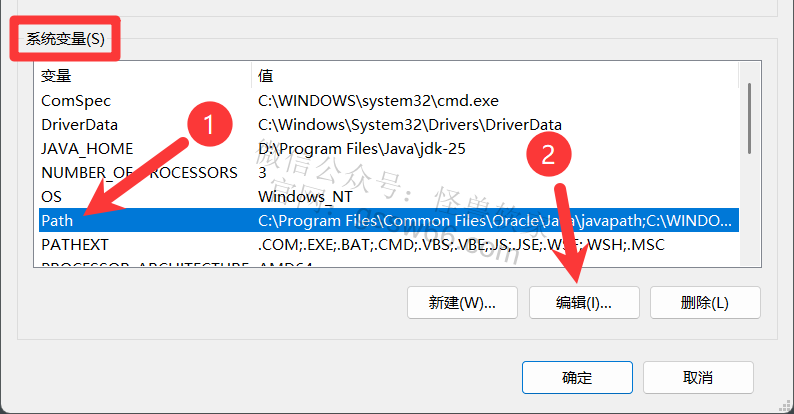Select the OS variable row
Viewport: 794px width, 414px height.
pos(389,196)
